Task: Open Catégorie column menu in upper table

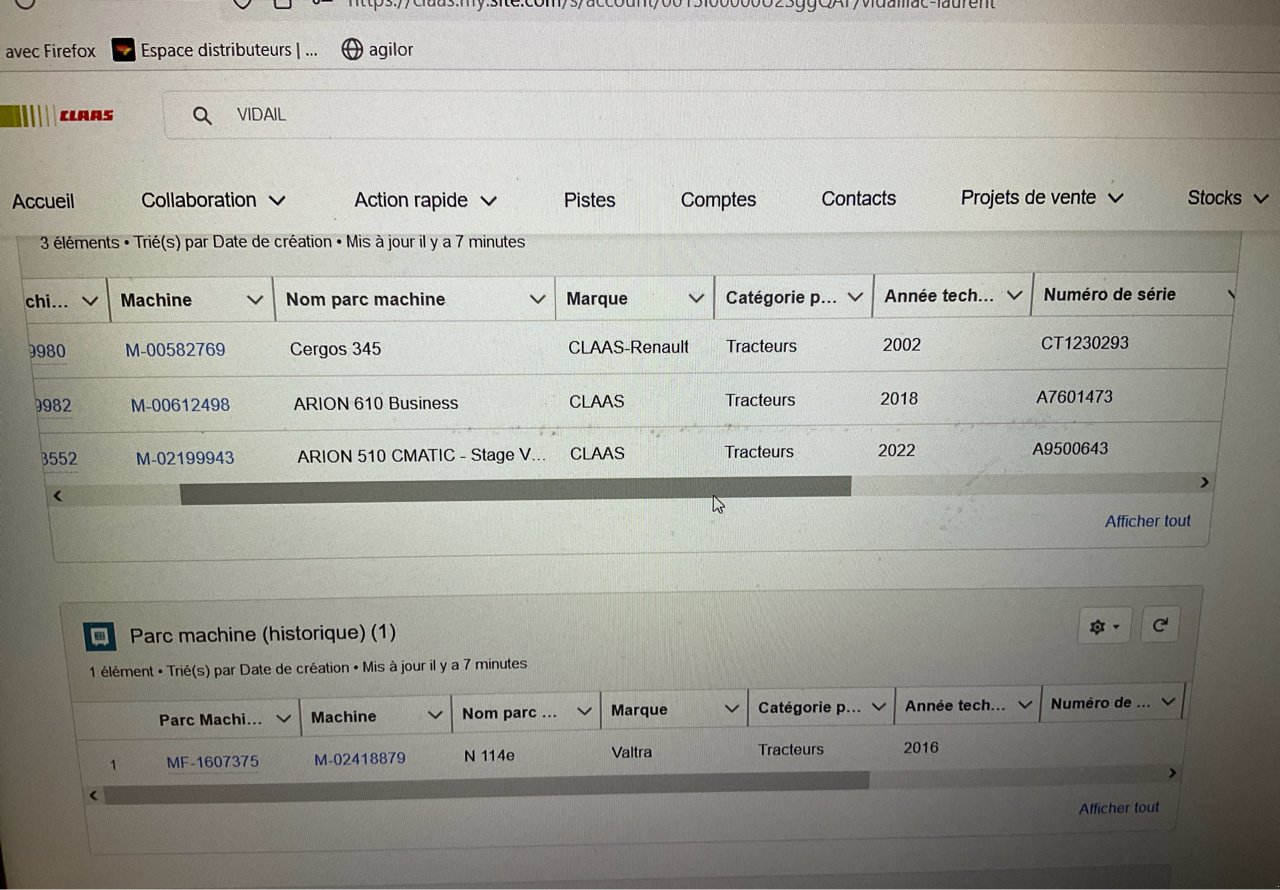Action: [x=855, y=297]
